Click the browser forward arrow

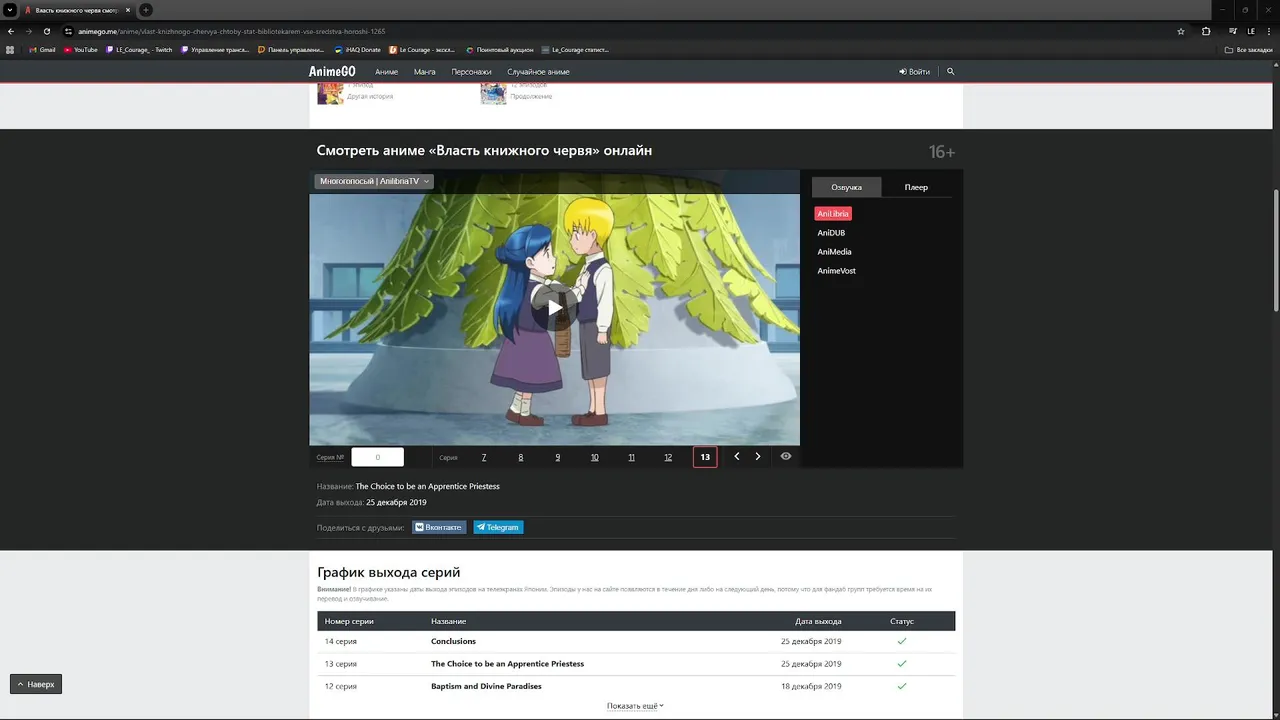[x=29, y=31]
